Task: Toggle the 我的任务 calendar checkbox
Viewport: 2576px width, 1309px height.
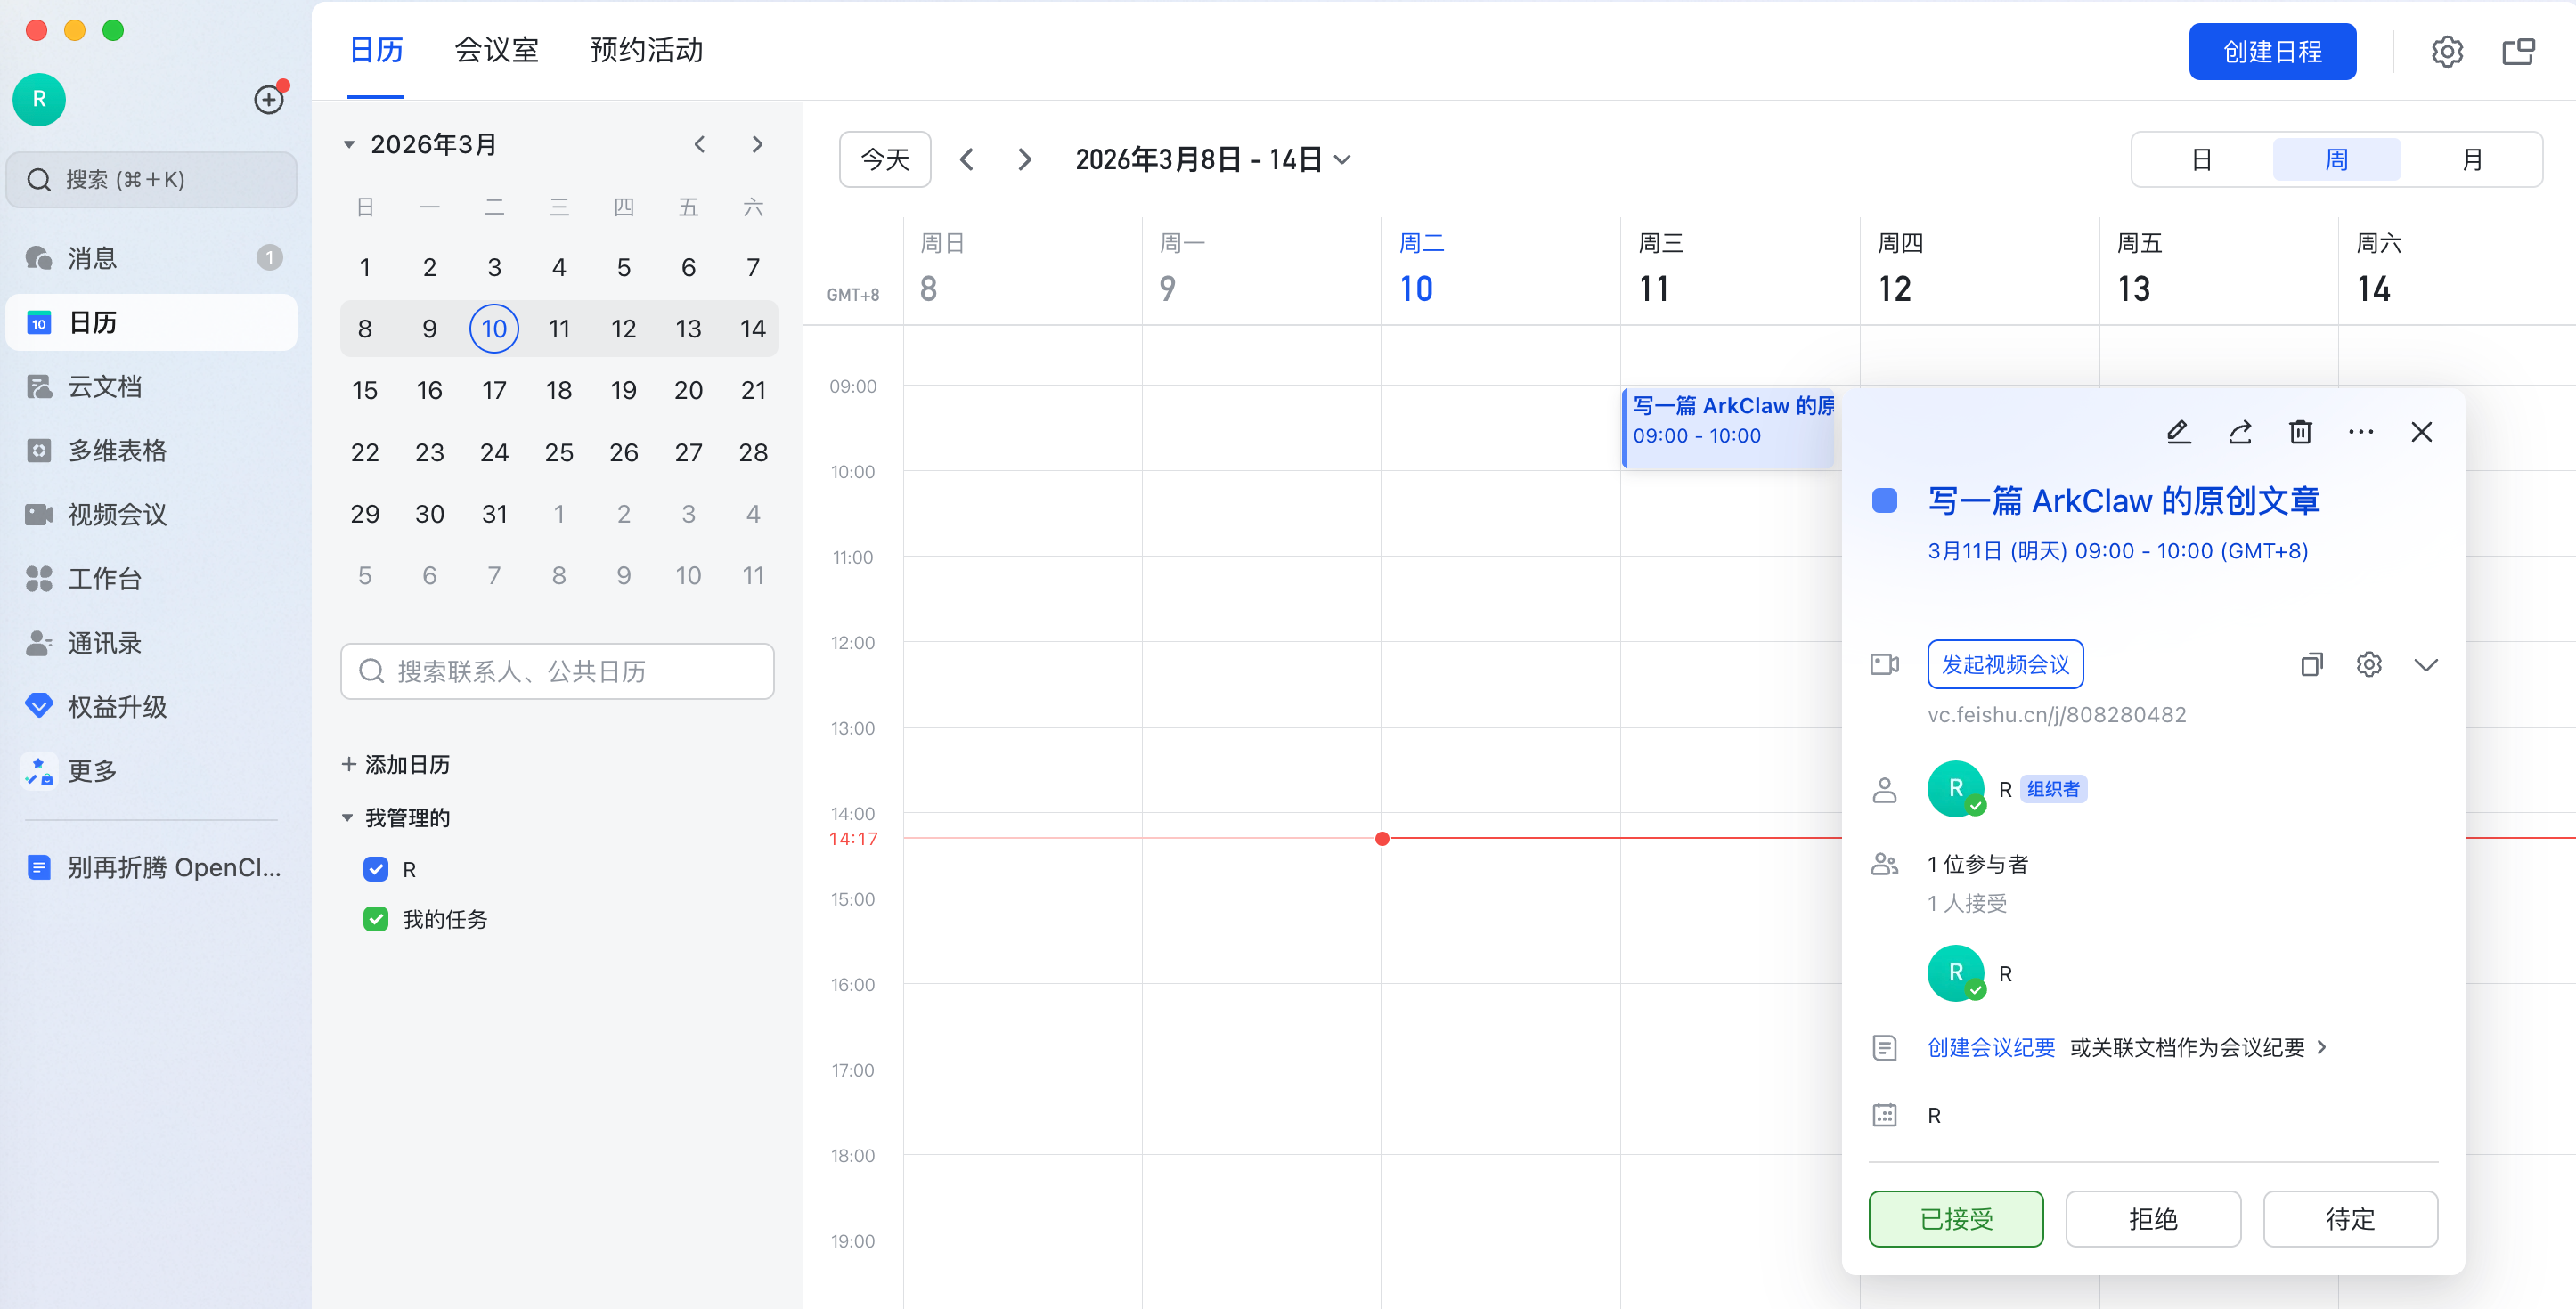Action: coord(376,919)
